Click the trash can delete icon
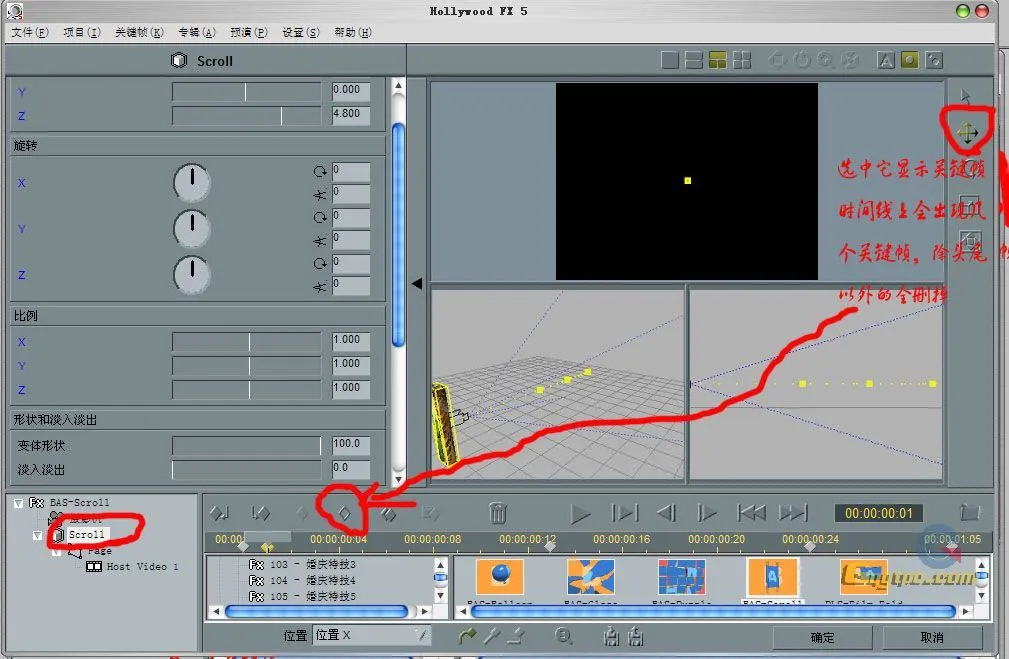 [x=497, y=513]
